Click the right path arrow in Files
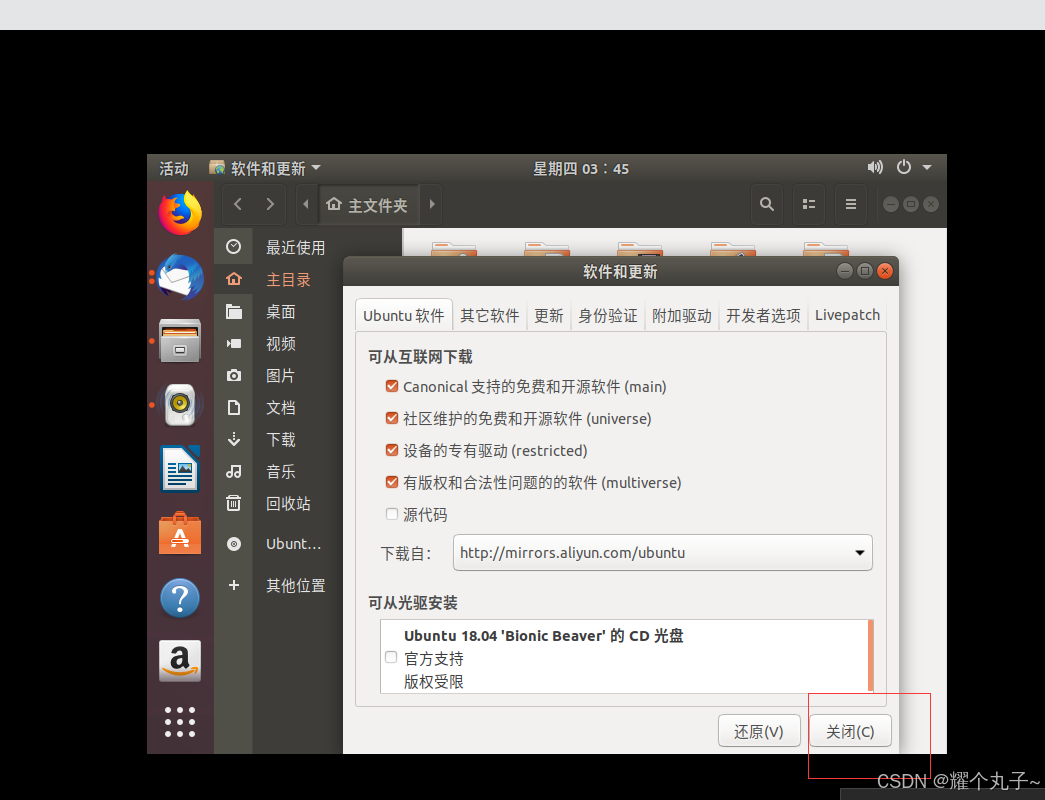The image size is (1045, 800). (x=432, y=204)
